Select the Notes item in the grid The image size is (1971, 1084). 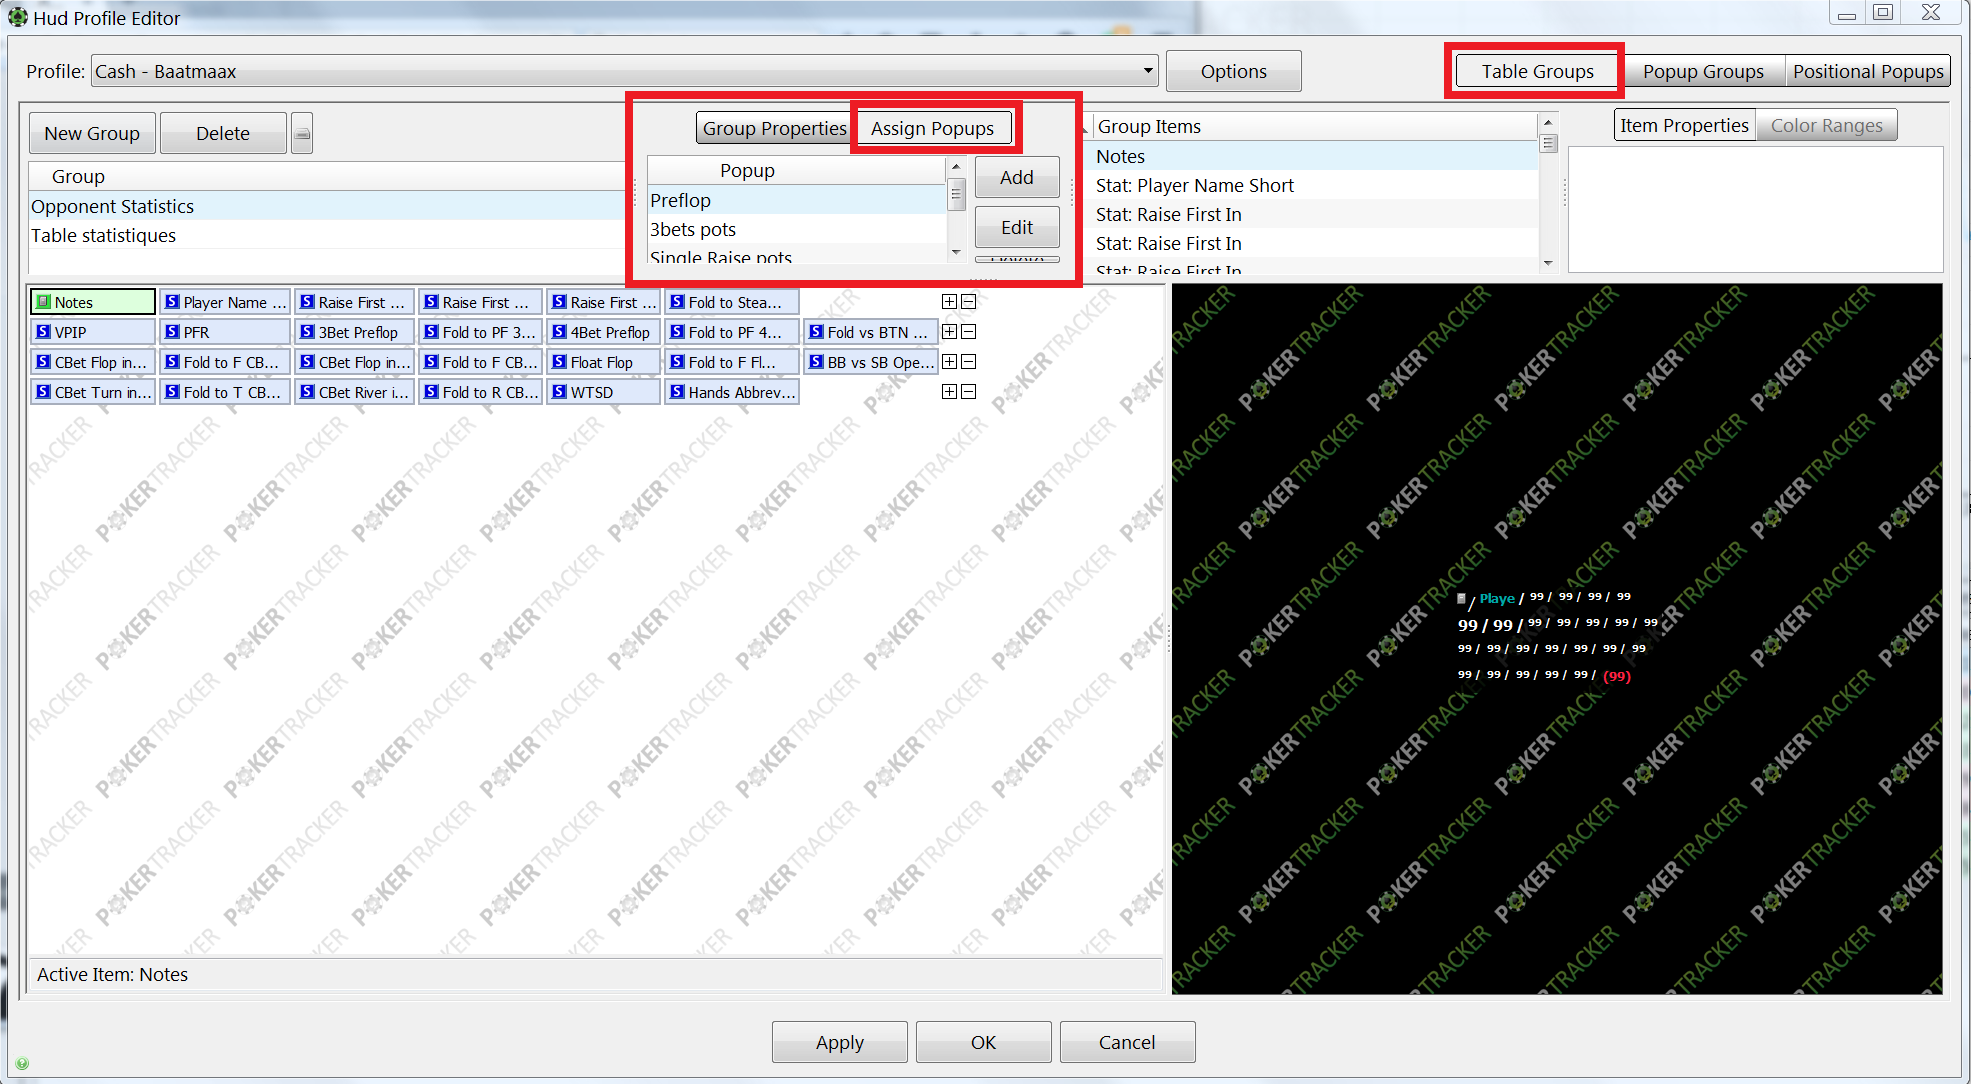point(93,302)
